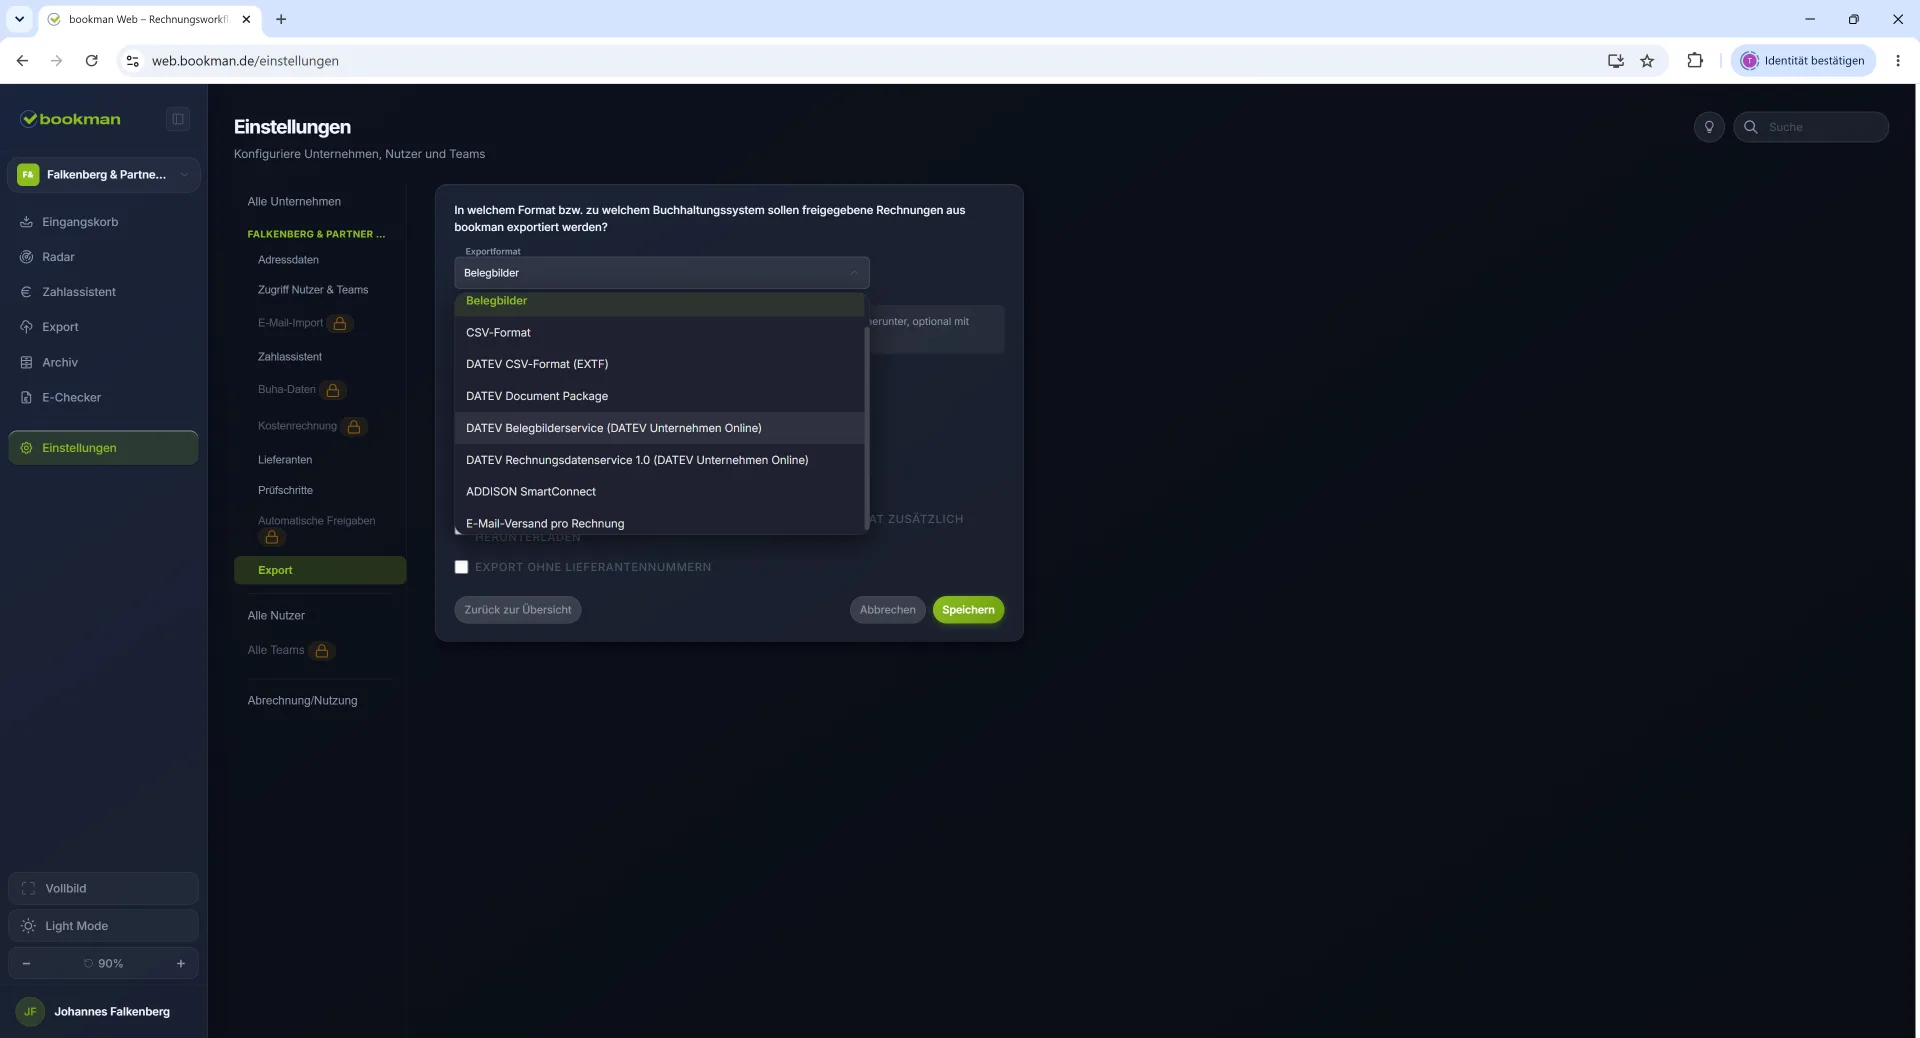This screenshot has width=1920, height=1038.
Task: Select DATEV Document Package option
Action: pos(659,396)
